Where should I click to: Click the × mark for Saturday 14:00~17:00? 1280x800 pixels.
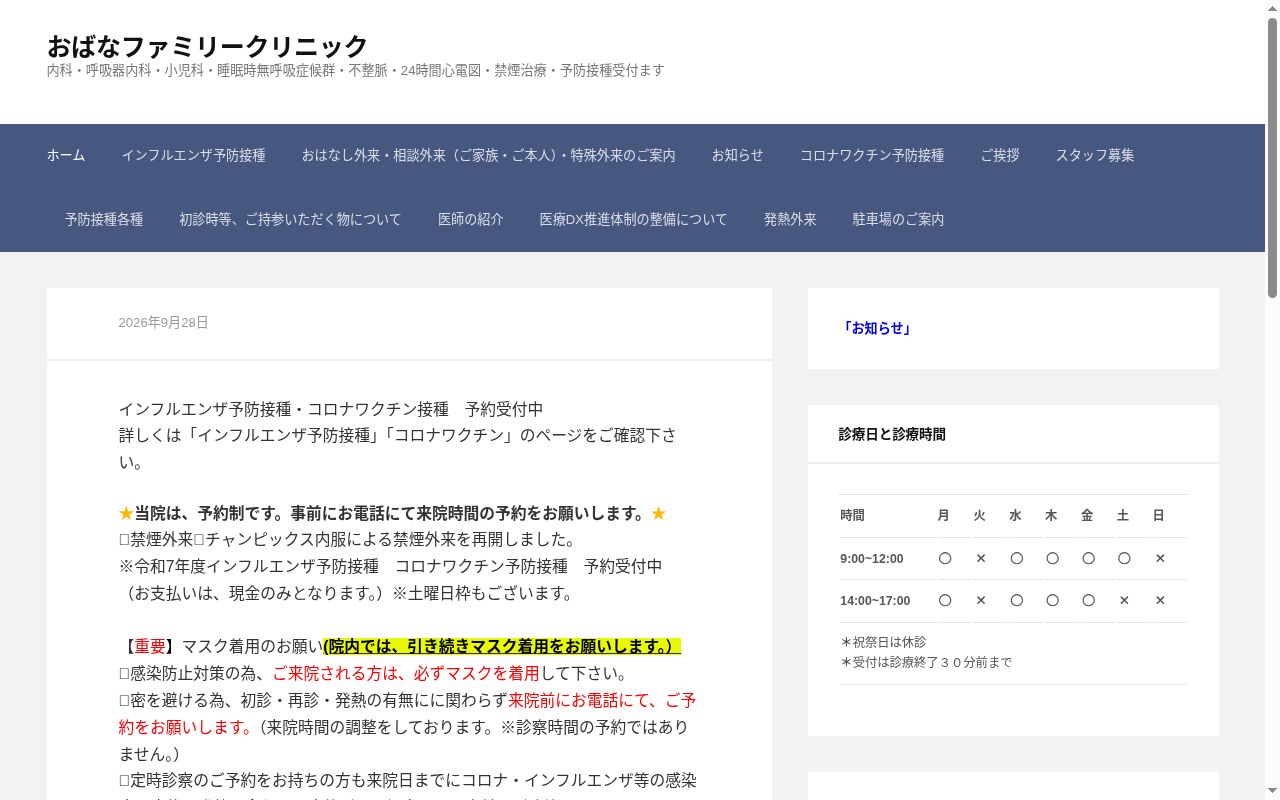pyautogui.click(x=1124, y=601)
